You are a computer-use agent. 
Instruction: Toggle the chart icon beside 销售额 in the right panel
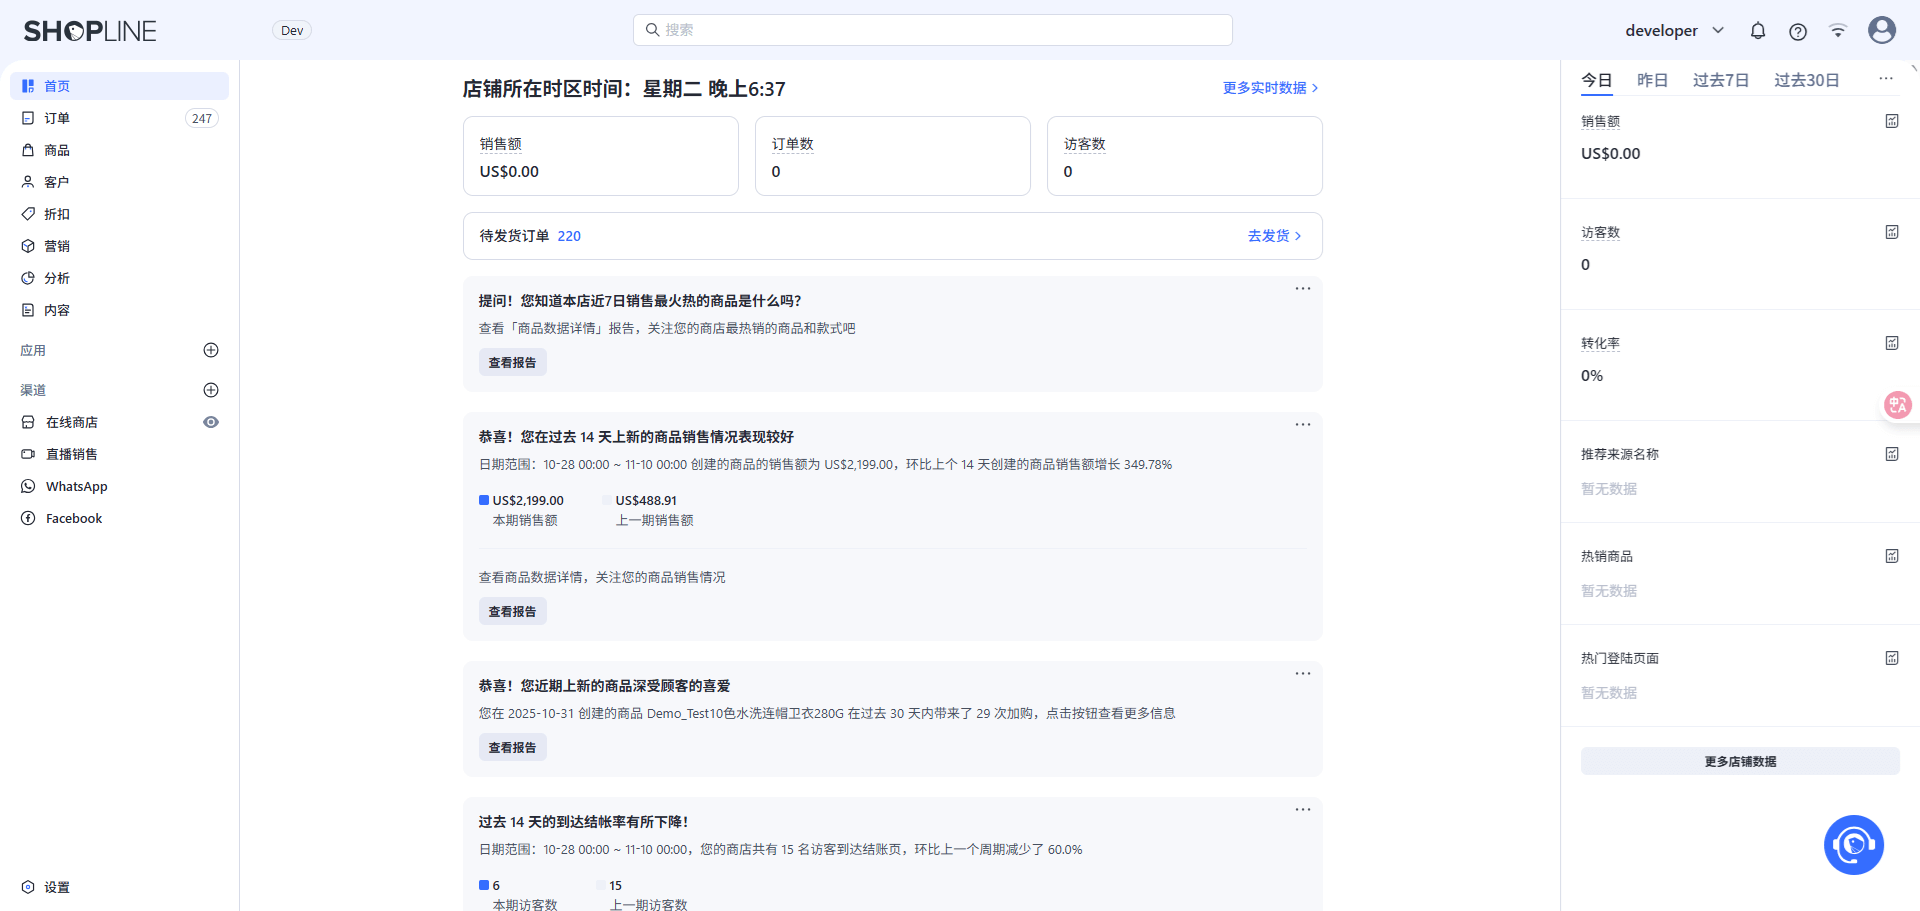point(1891,121)
